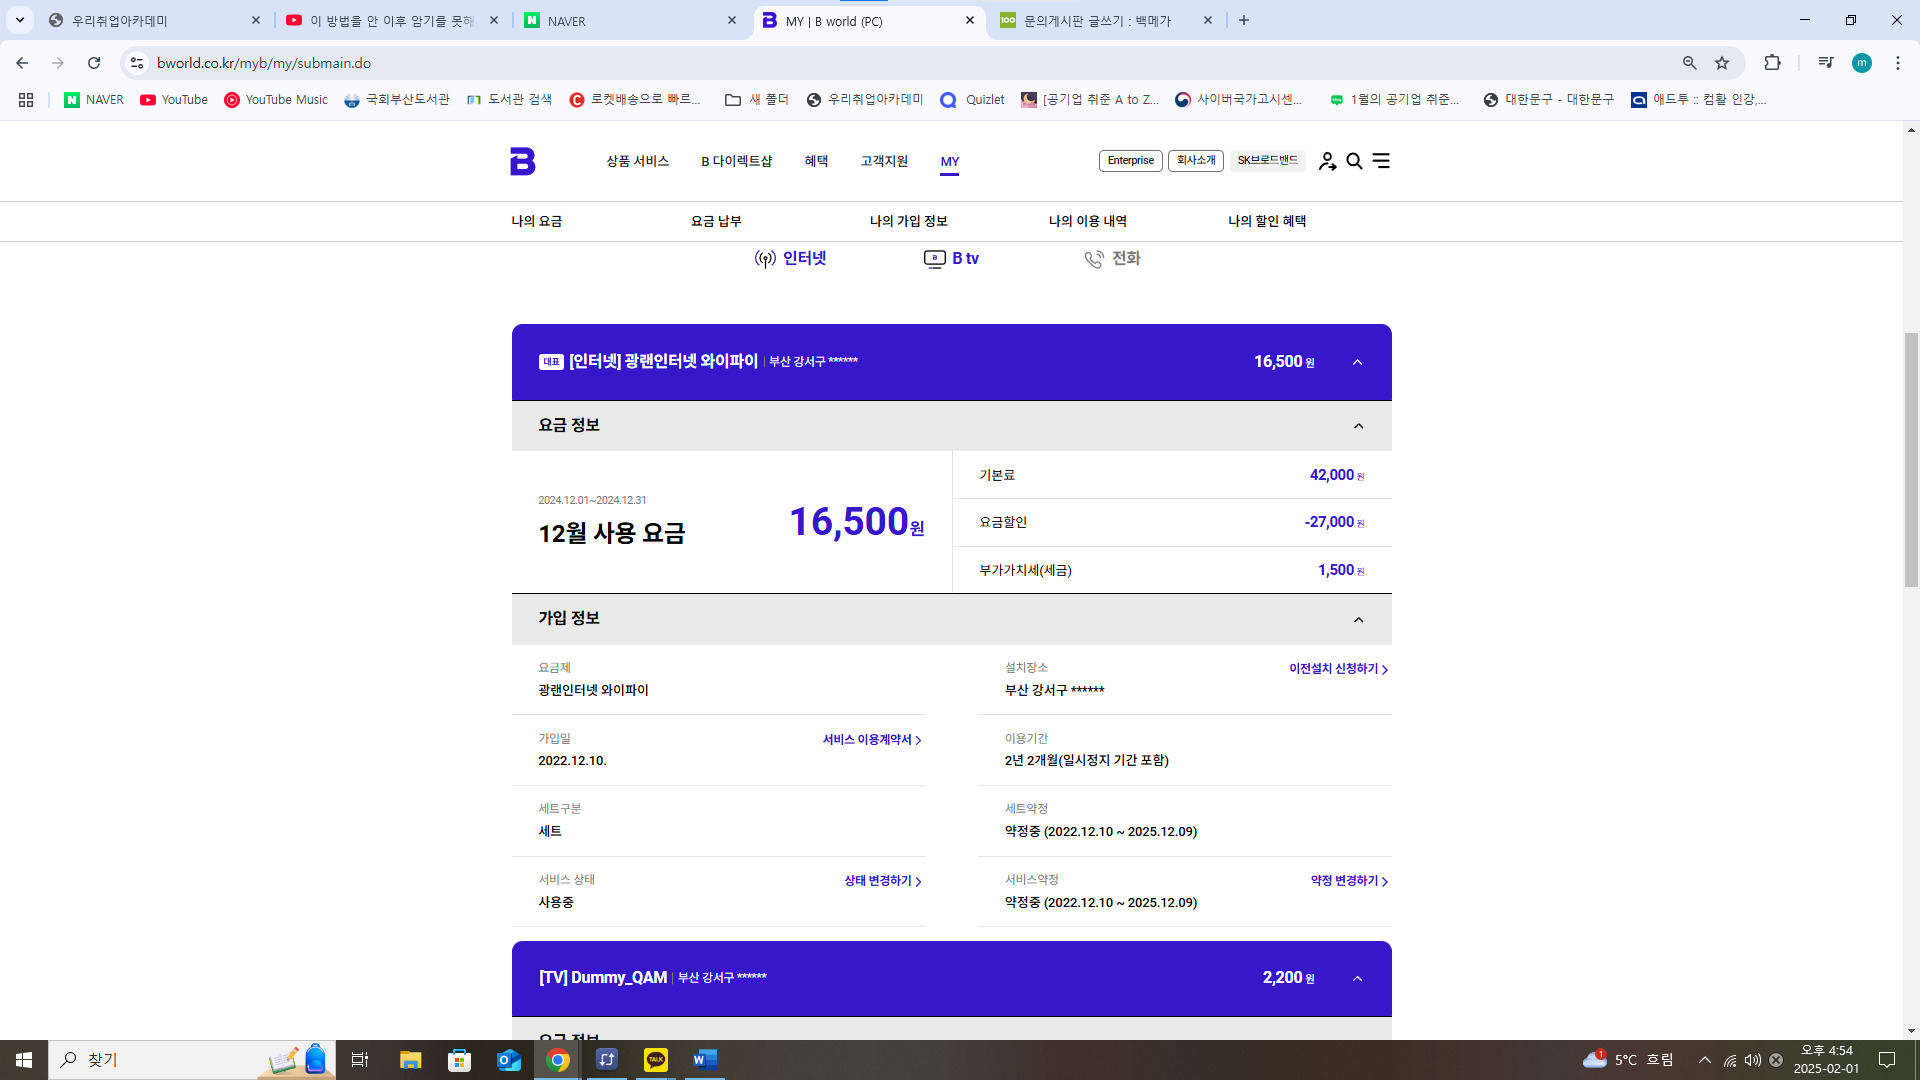
Task: Click the Enterprise button
Action: click(x=1130, y=161)
